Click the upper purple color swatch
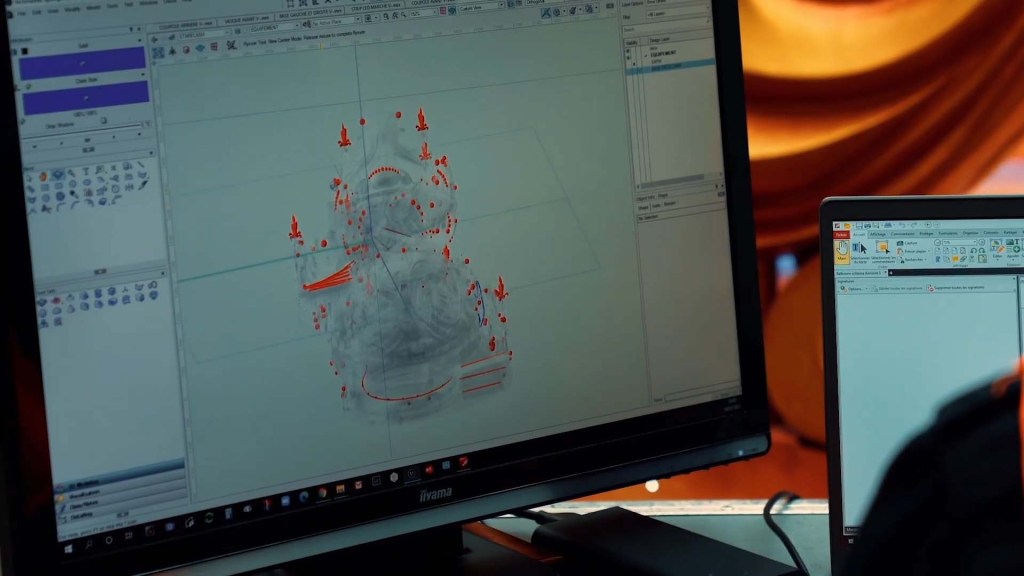 83,64
